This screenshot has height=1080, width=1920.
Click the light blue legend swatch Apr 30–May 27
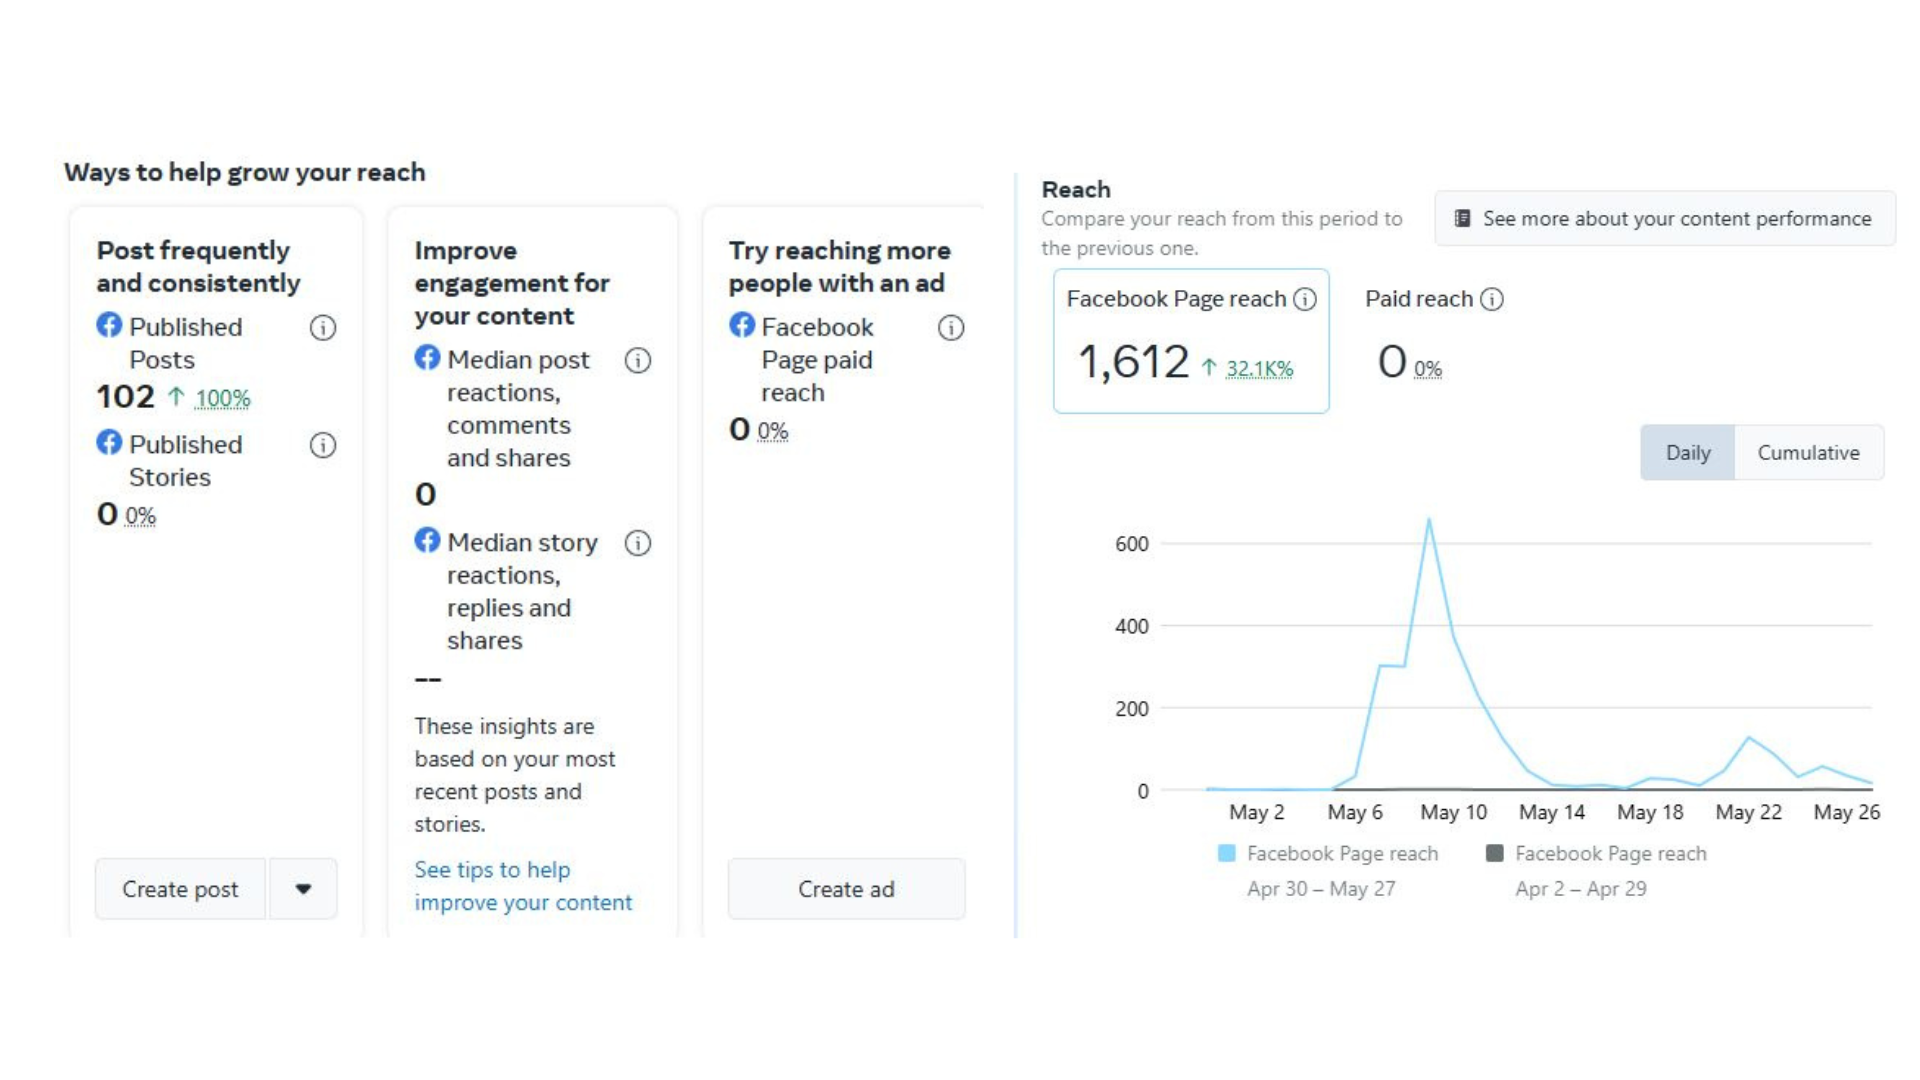(1227, 853)
